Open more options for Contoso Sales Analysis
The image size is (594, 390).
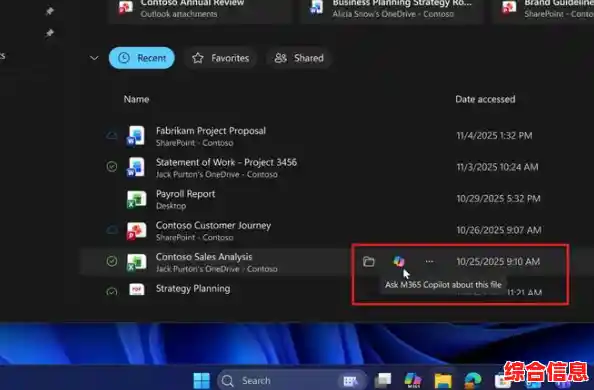point(429,261)
